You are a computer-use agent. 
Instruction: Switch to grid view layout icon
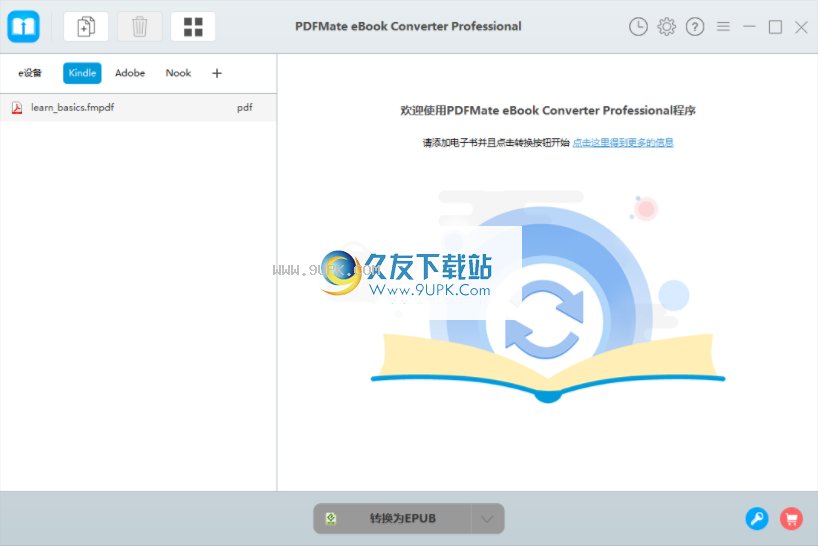pyautogui.click(x=193, y=26)
